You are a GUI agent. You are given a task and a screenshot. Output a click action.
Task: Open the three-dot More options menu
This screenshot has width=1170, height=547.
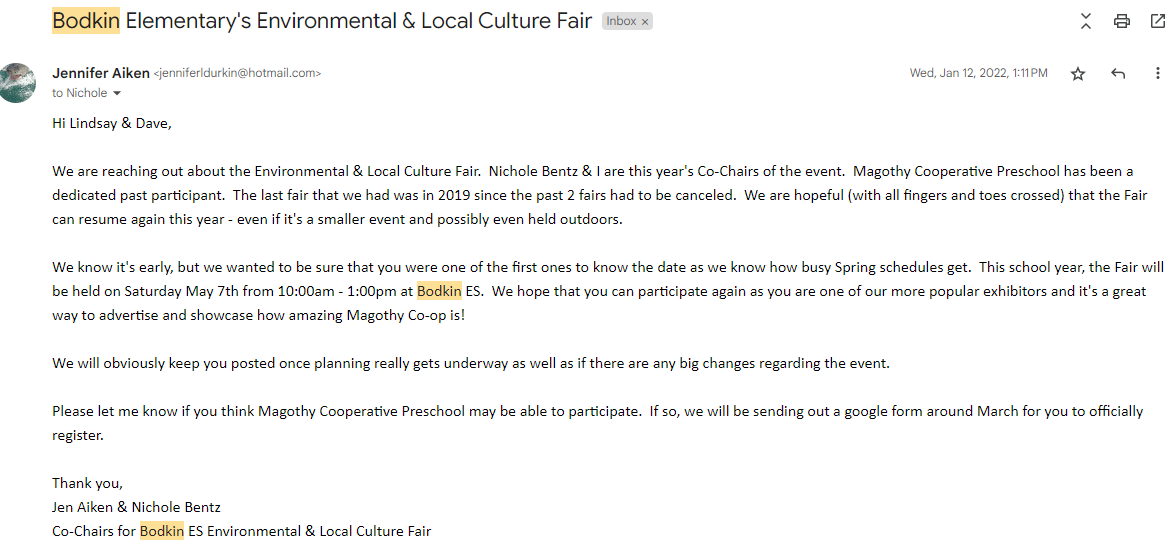(1158, 74)
